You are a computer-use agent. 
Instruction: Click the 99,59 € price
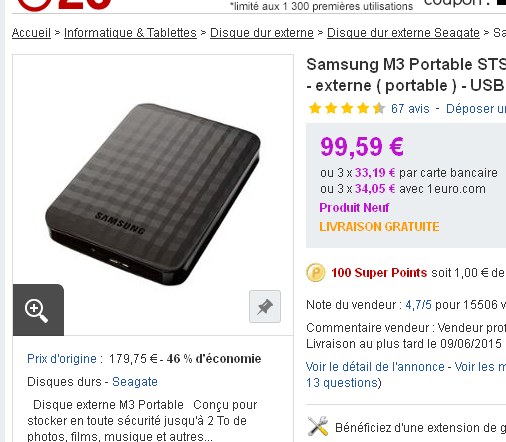(362, 147)
